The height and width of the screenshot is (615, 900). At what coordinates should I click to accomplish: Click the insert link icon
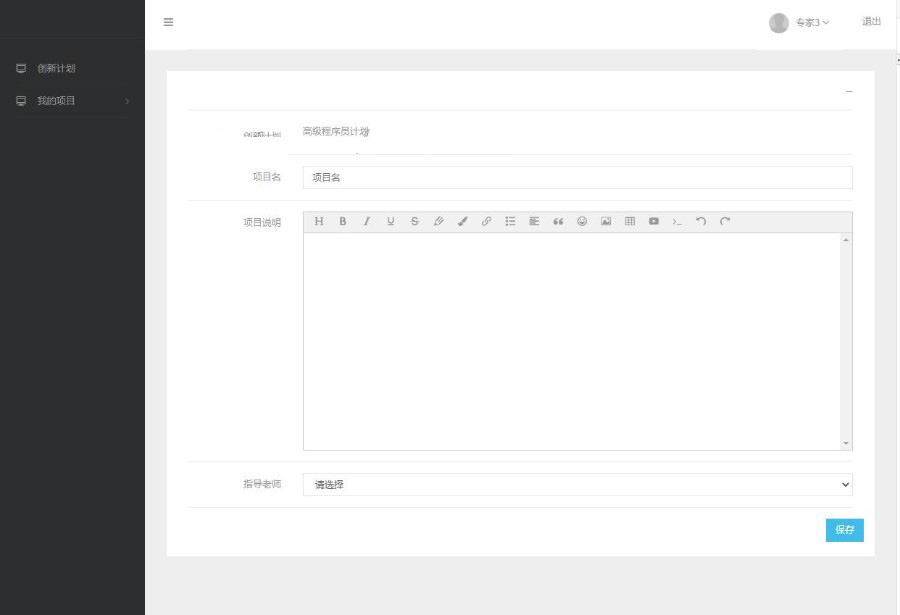tap(486, 222)
